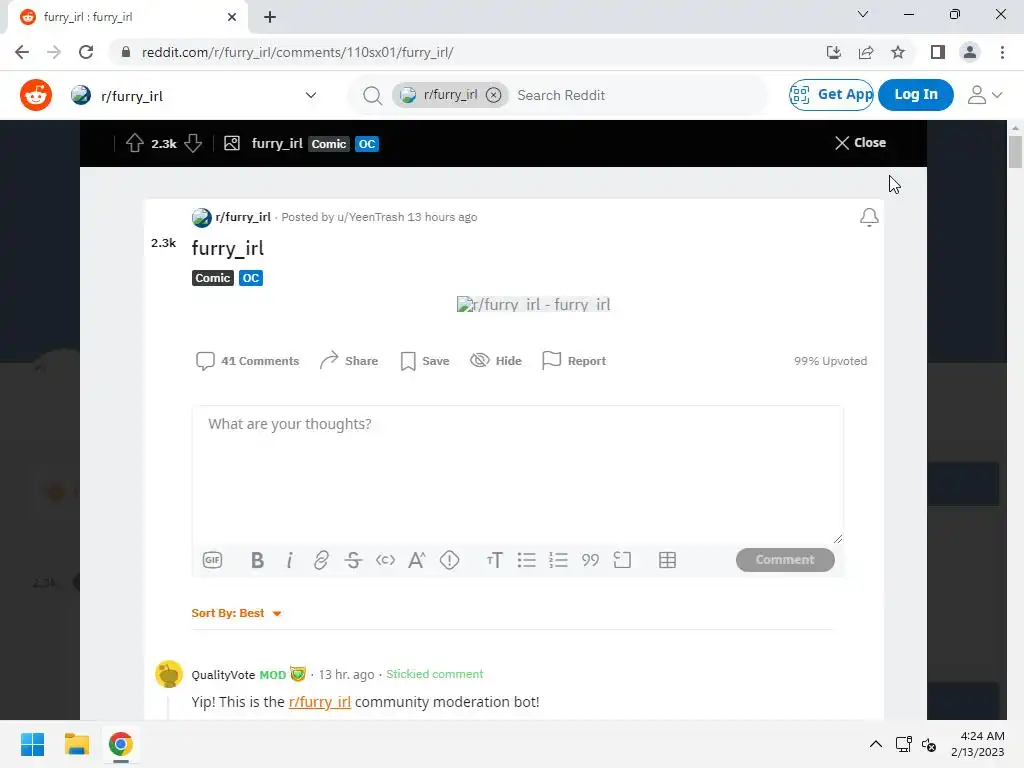This screenshot has height=768, width=1024.
Task: Open Chrome three-dot menu
Action: coord(1002,52)
